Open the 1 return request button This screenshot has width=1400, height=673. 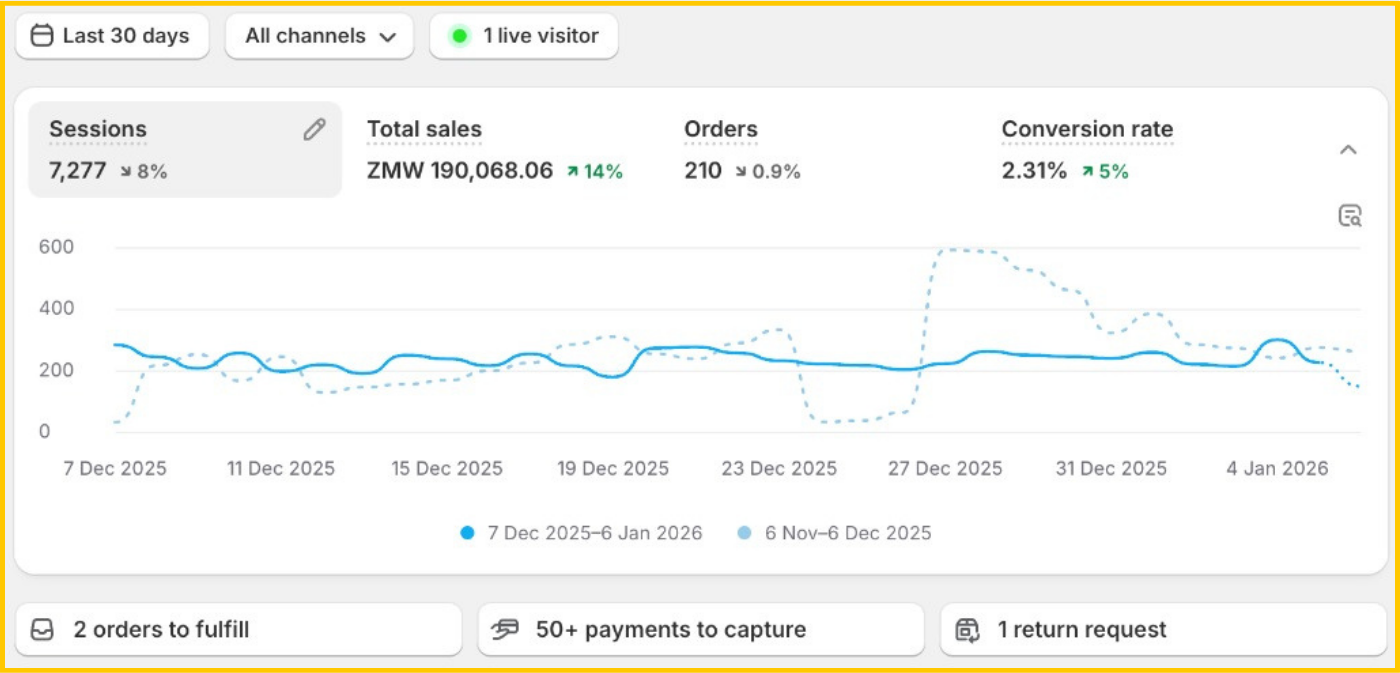[x=1162, y=630]
